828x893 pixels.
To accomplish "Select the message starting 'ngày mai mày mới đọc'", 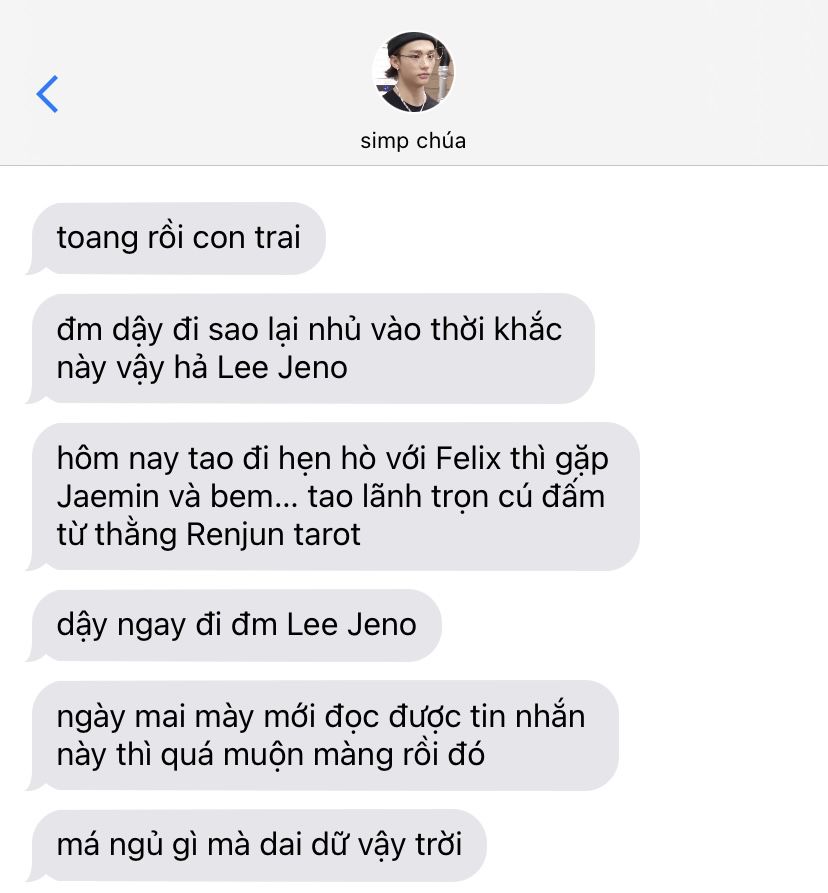I will click(x=322, y=735).
